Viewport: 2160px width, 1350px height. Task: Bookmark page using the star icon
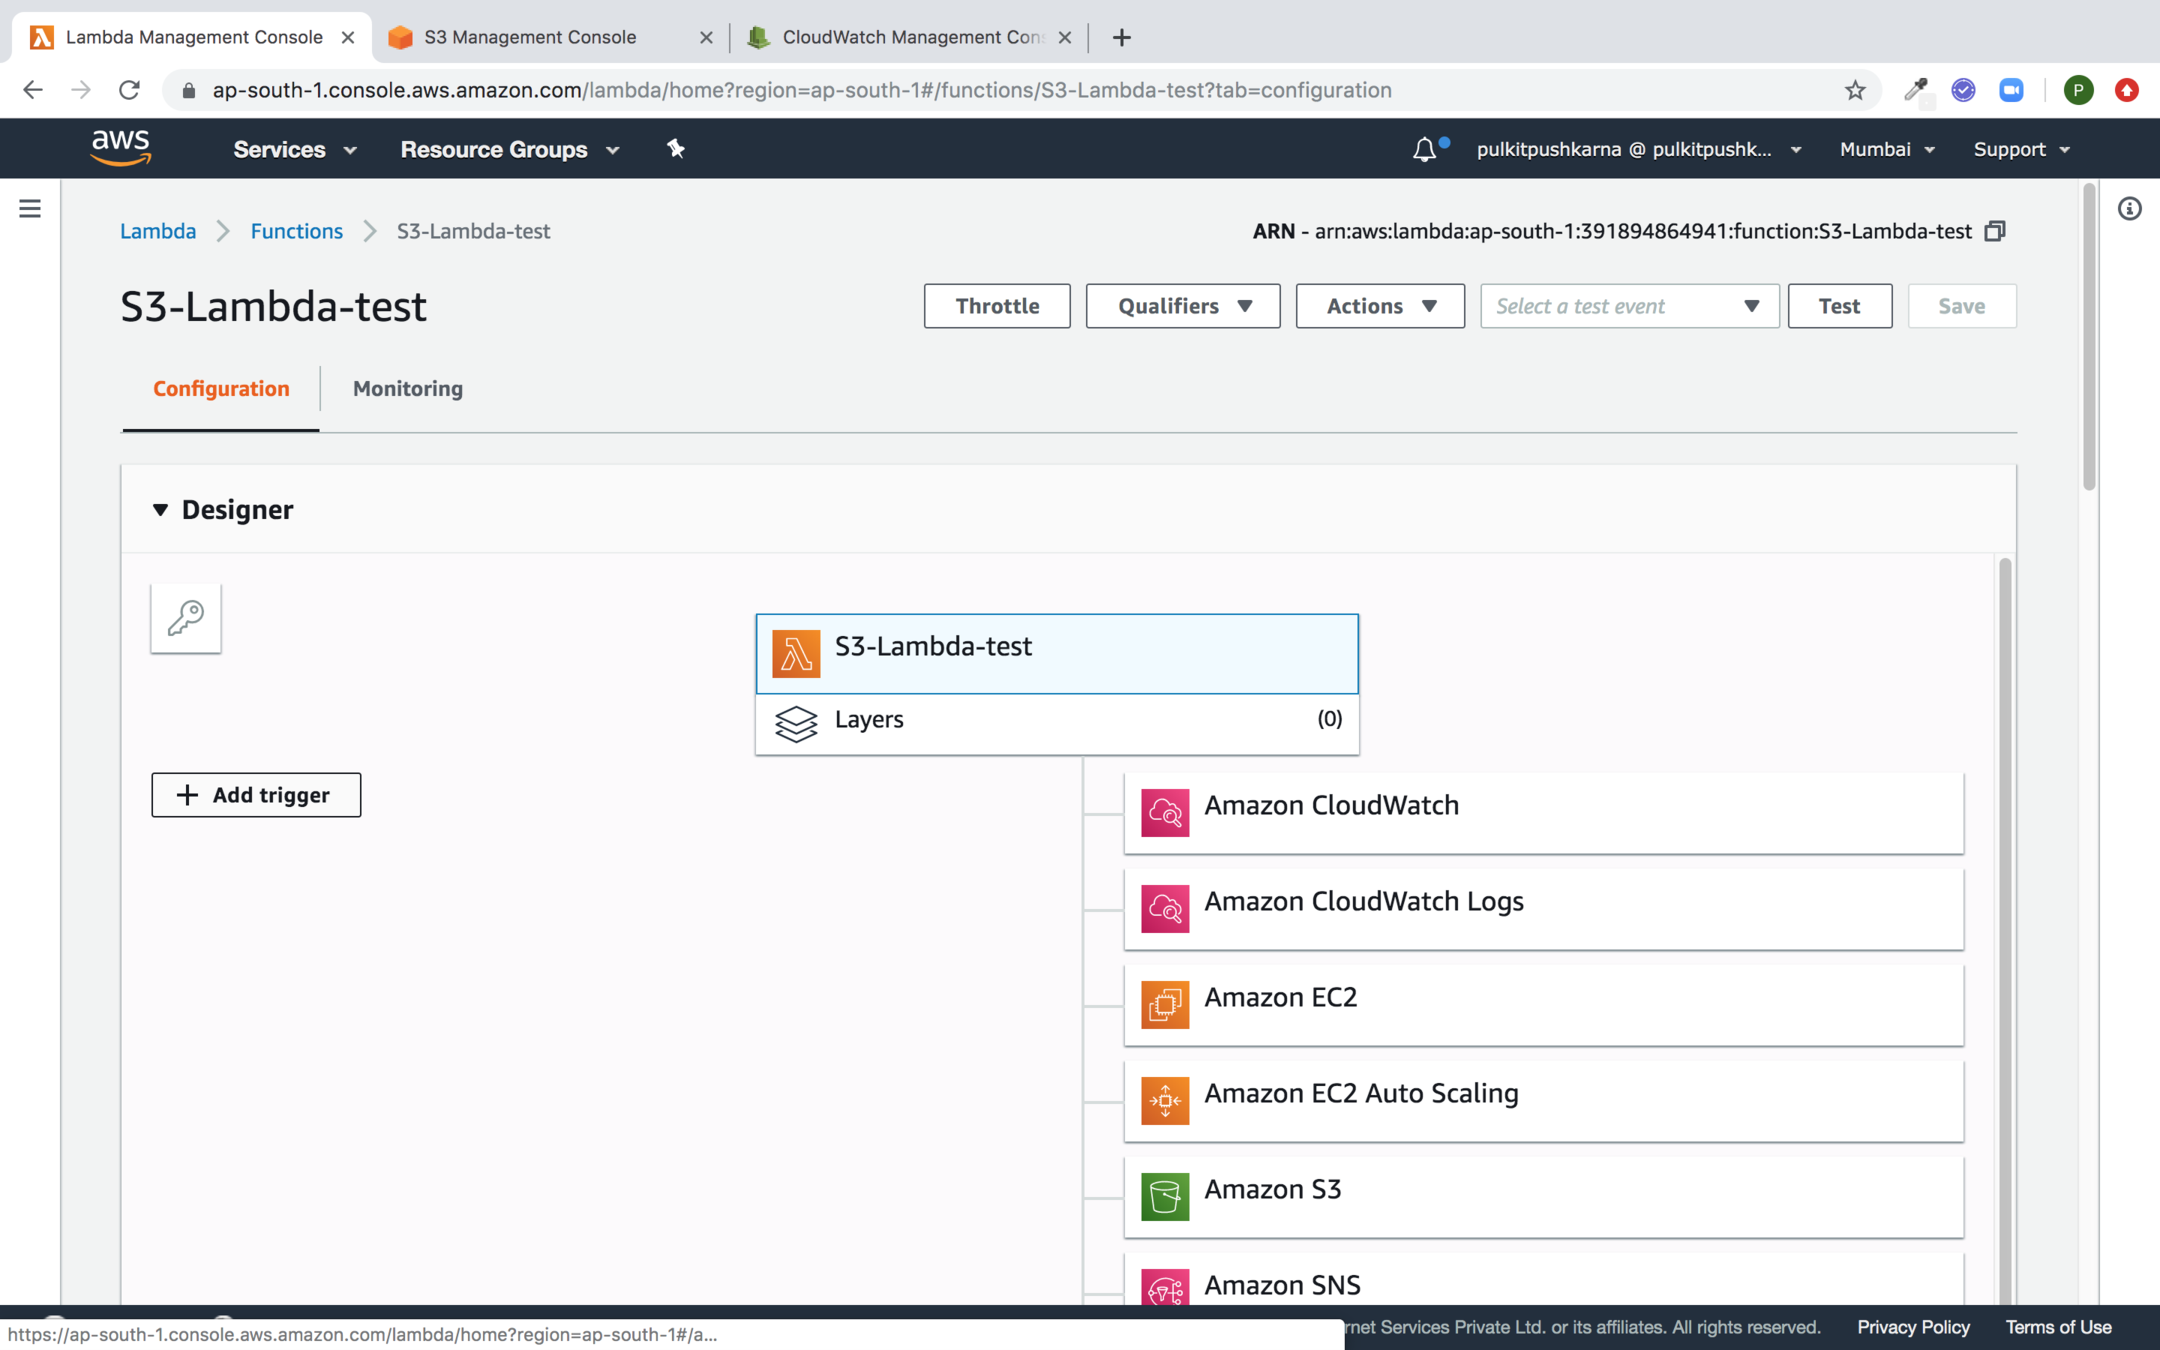1855,90
